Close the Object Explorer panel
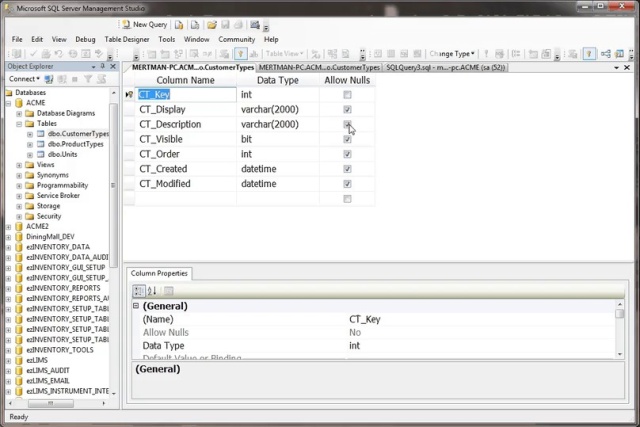640x427 pixels. tap(113, 66)
